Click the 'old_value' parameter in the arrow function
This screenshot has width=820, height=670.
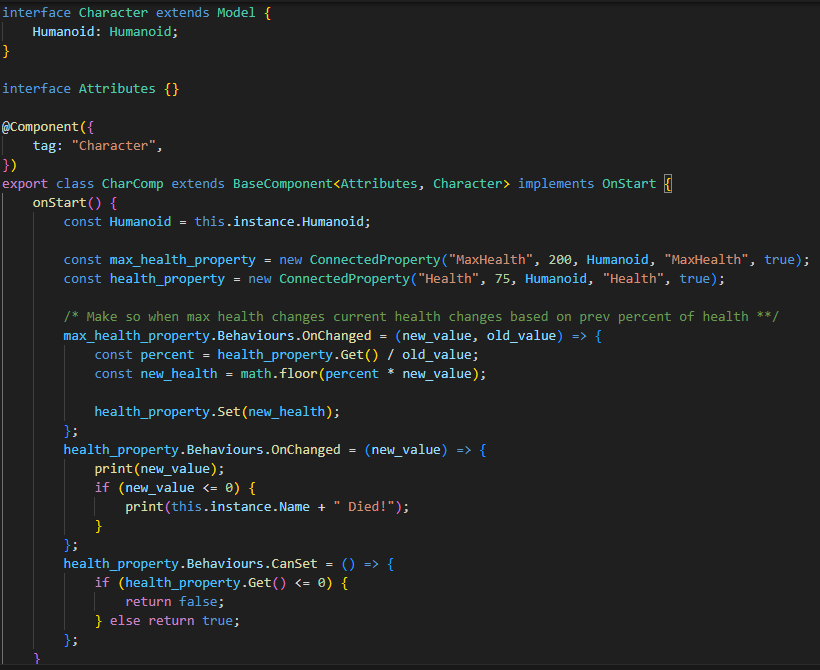click(521, 336)
